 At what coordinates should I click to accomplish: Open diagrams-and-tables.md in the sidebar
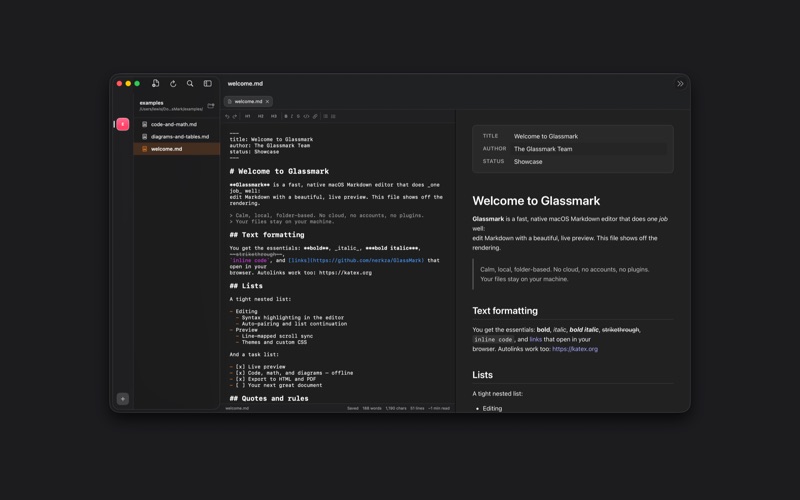(177, 137)
